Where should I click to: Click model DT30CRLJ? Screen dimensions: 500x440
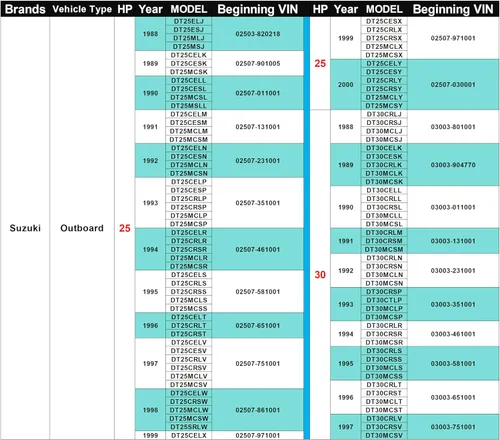click(x=384, y=114)
